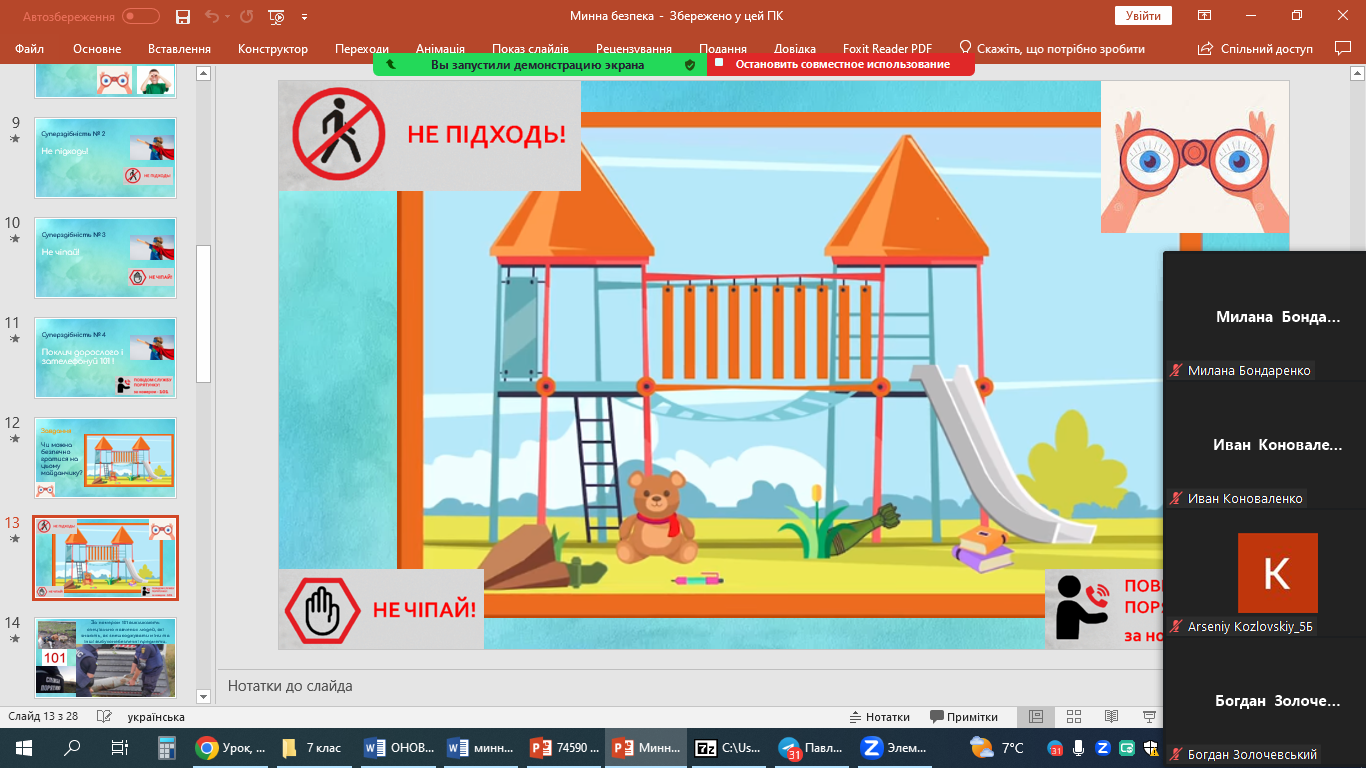Open the Undo history dropdown arrow
Image resolution: width=1366 pixels, height=768 pixels.
click(228, 16)
